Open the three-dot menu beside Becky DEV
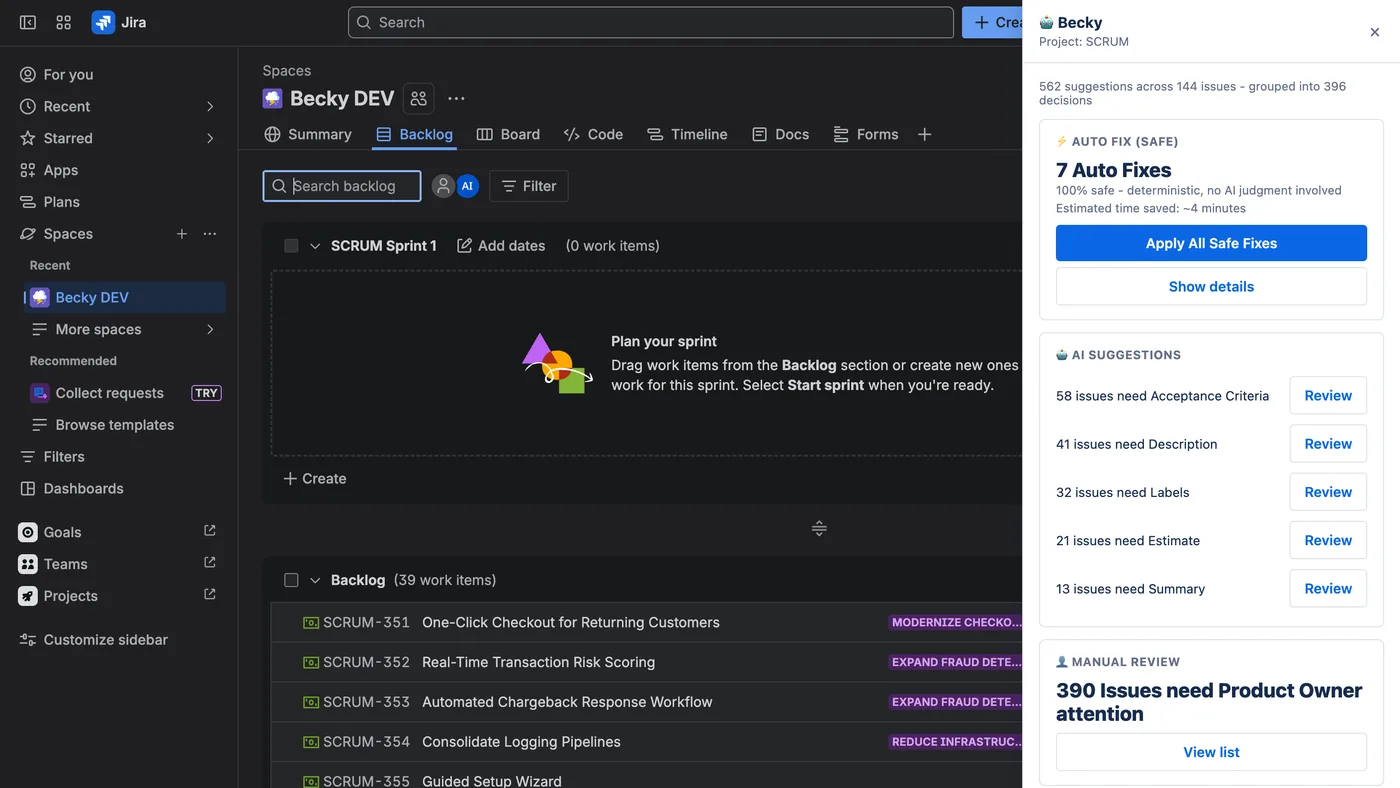 tap(456, 98)
